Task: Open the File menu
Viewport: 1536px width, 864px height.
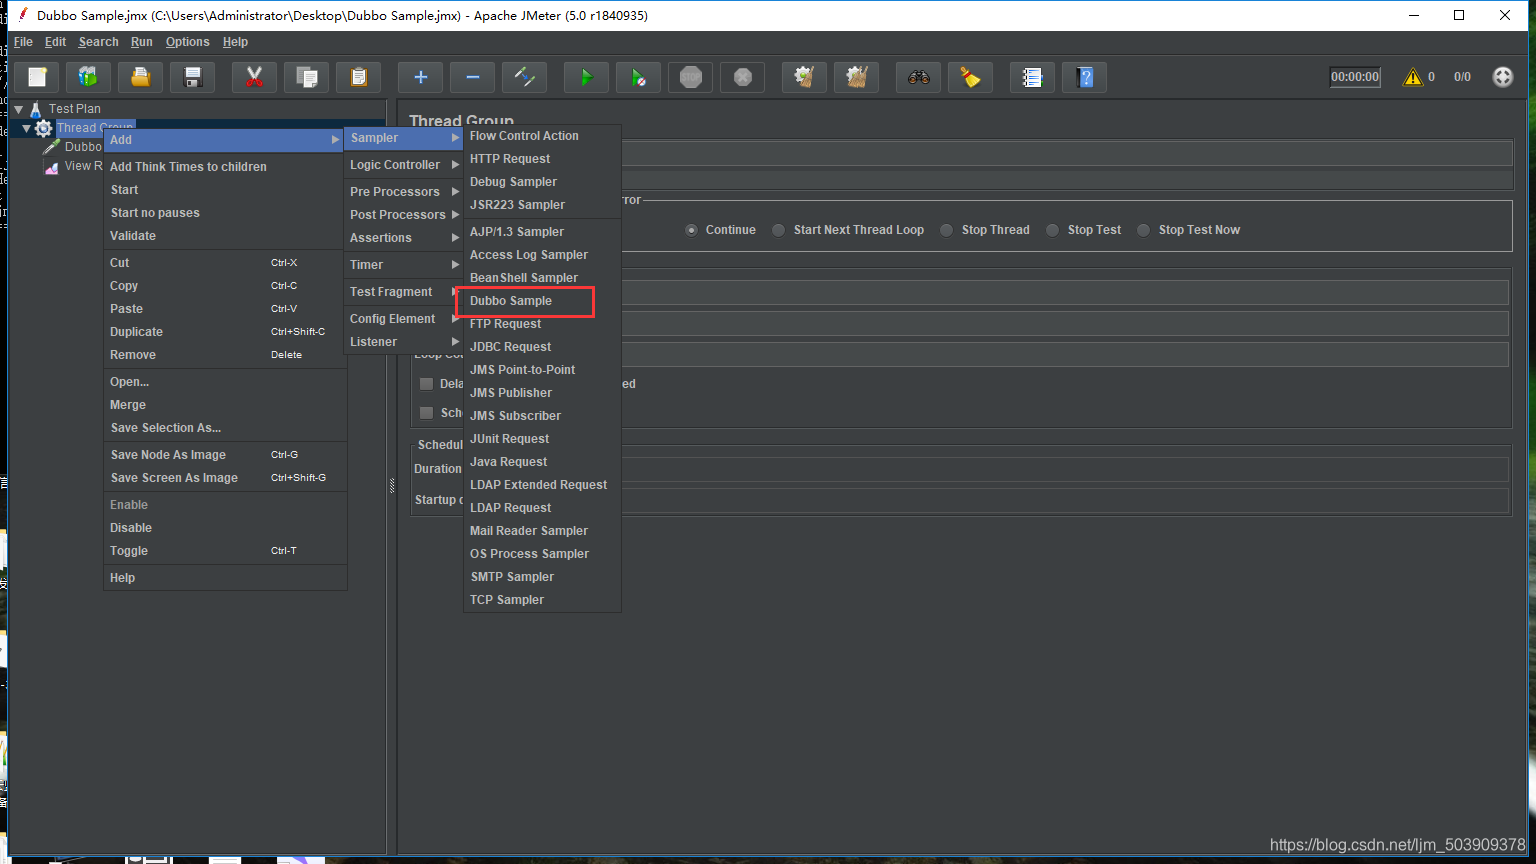Action: (23, 42)
